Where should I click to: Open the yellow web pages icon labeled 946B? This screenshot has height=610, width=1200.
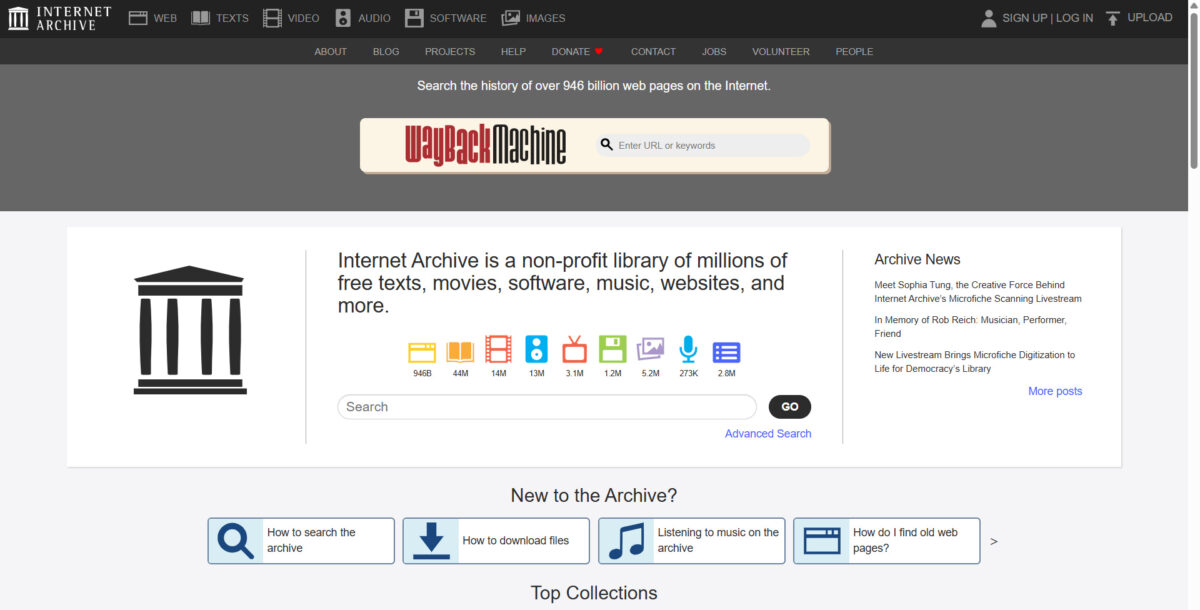[x=422, y=350]
